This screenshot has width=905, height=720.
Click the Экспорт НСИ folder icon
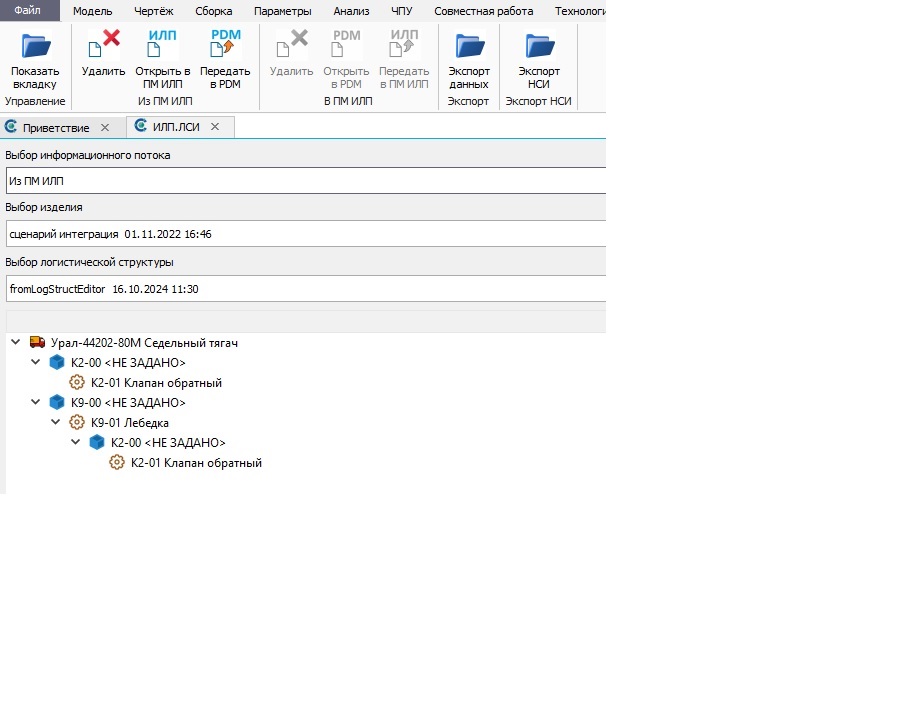point(540,46)
